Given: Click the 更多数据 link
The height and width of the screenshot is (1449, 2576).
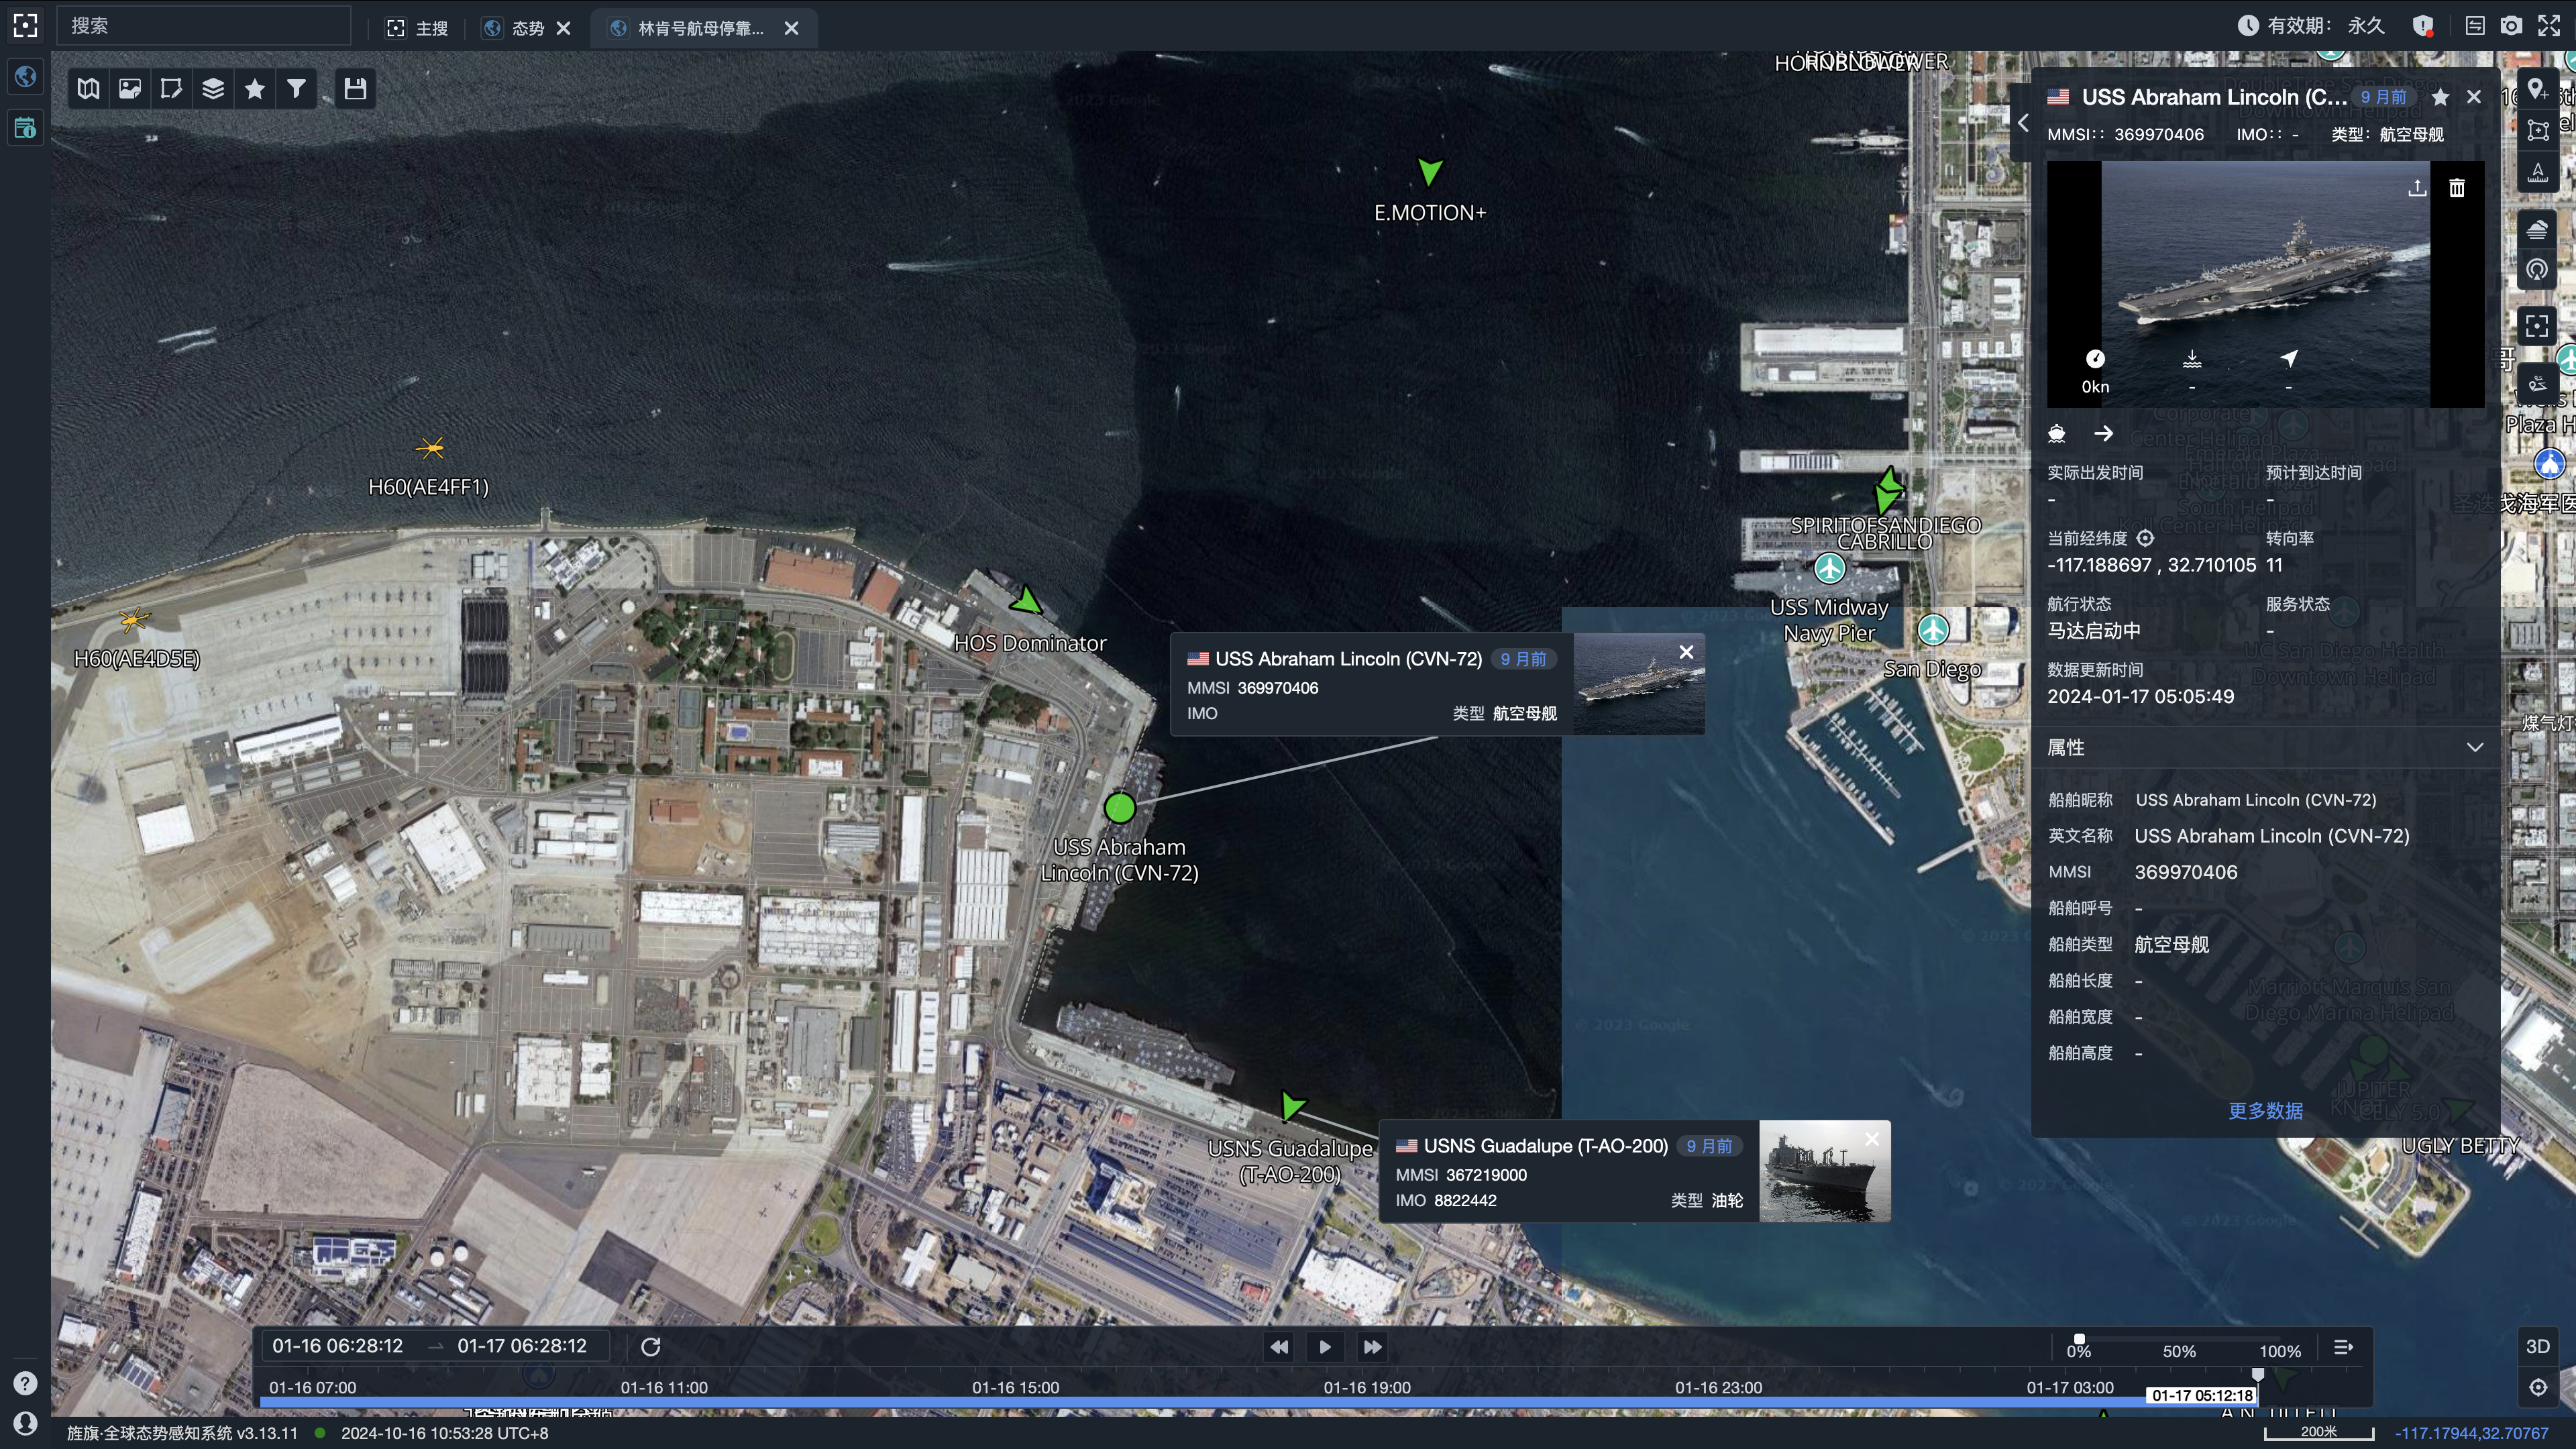Looking at the screenshot, I should [x=2265, y=1111].
